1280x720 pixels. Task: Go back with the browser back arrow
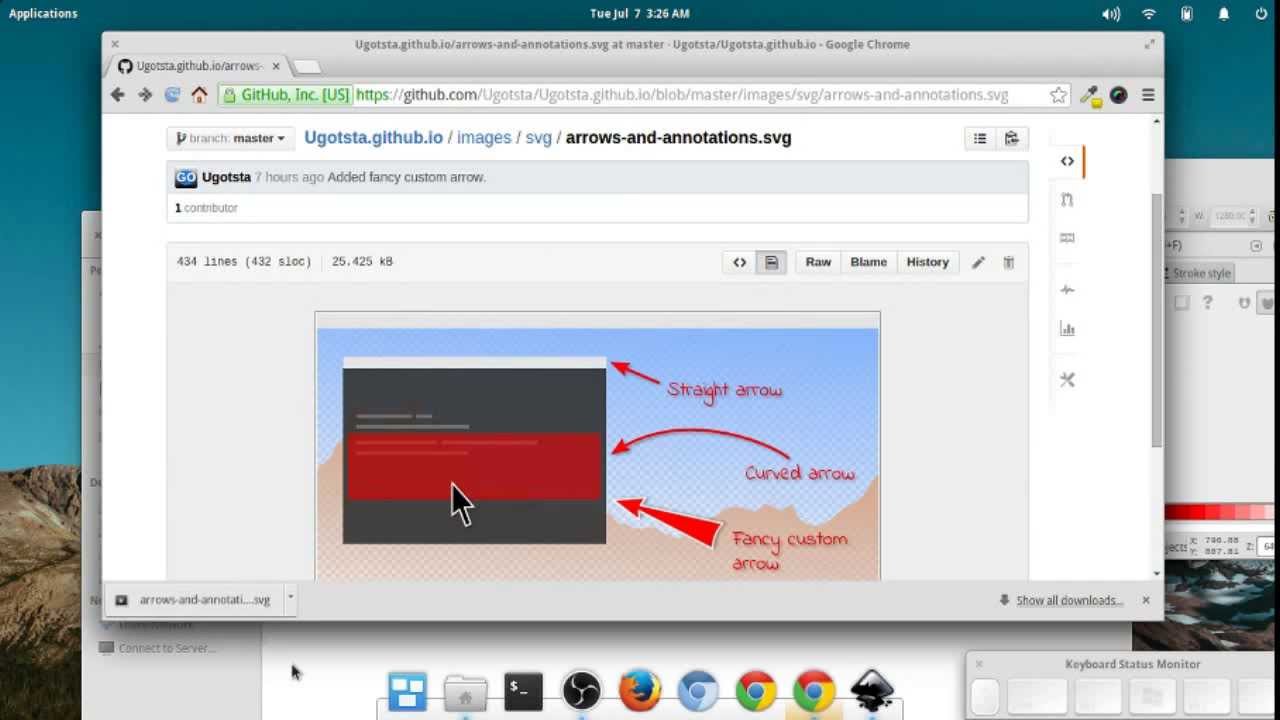118,95
